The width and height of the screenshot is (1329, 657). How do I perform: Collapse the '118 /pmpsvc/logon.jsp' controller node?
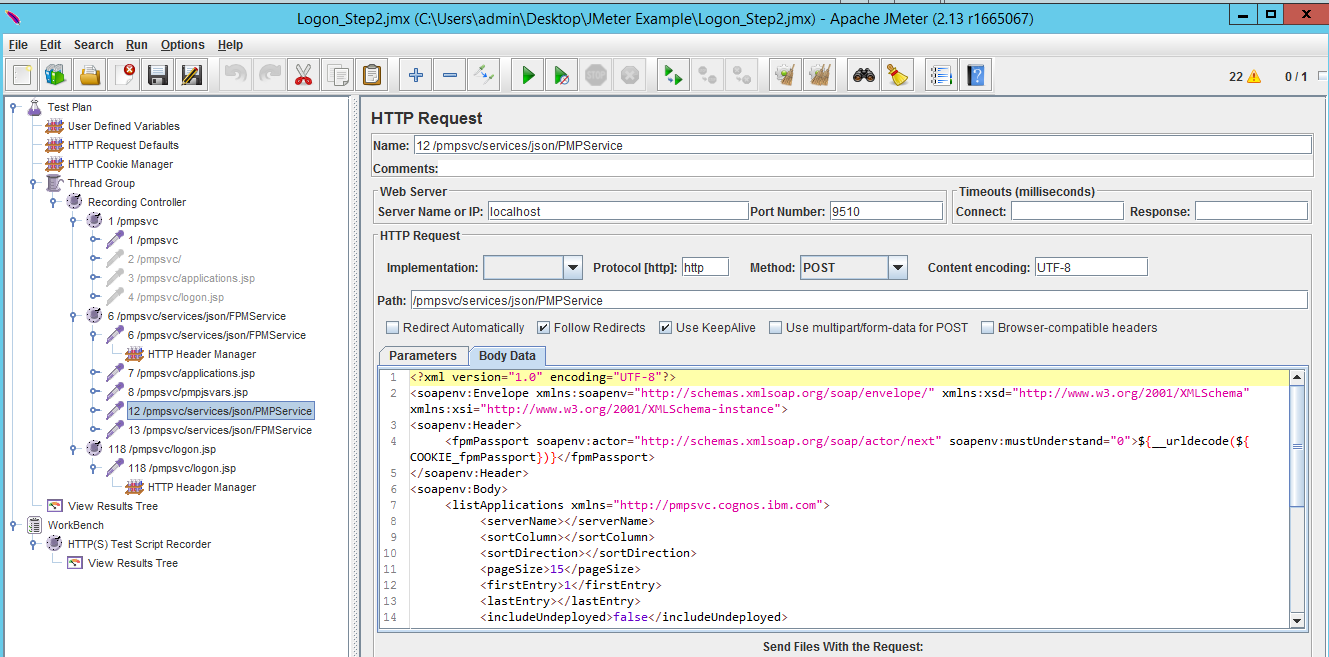click(73, 449)
